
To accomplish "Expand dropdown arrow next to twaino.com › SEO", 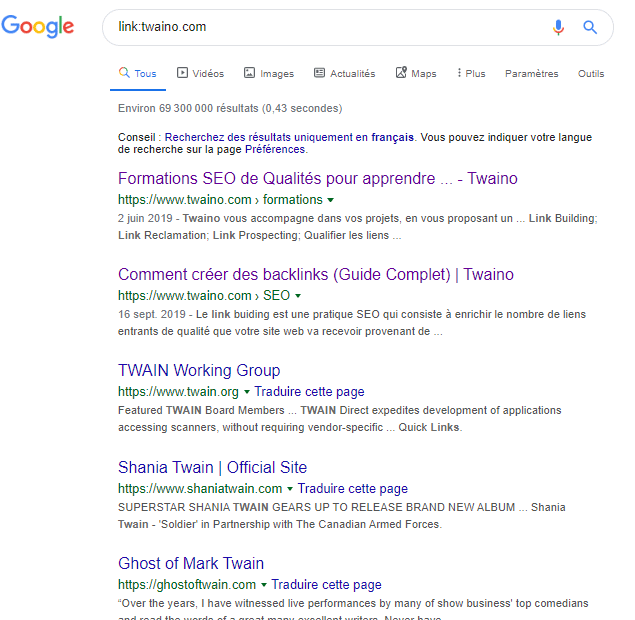I will 298,296.
